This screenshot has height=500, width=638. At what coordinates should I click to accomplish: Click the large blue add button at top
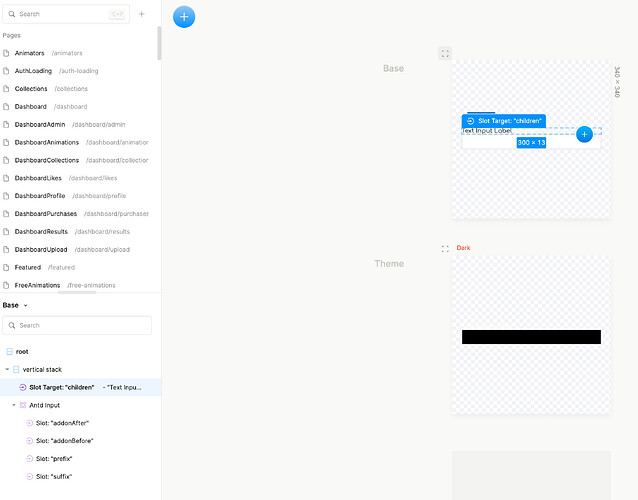184,17
